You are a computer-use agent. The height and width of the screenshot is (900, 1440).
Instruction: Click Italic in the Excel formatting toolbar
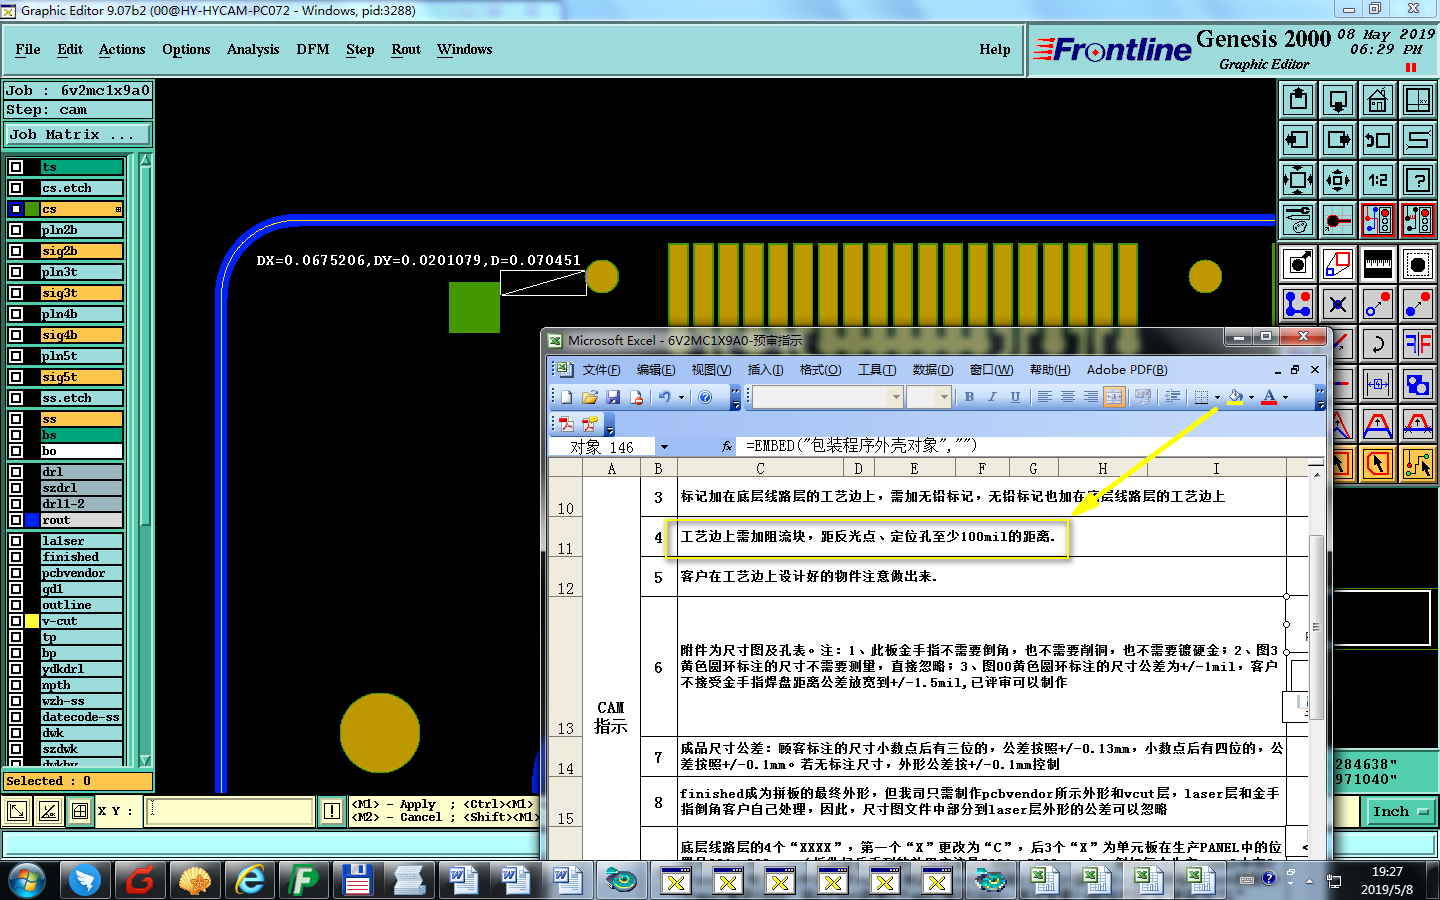[x=992, y=397]
